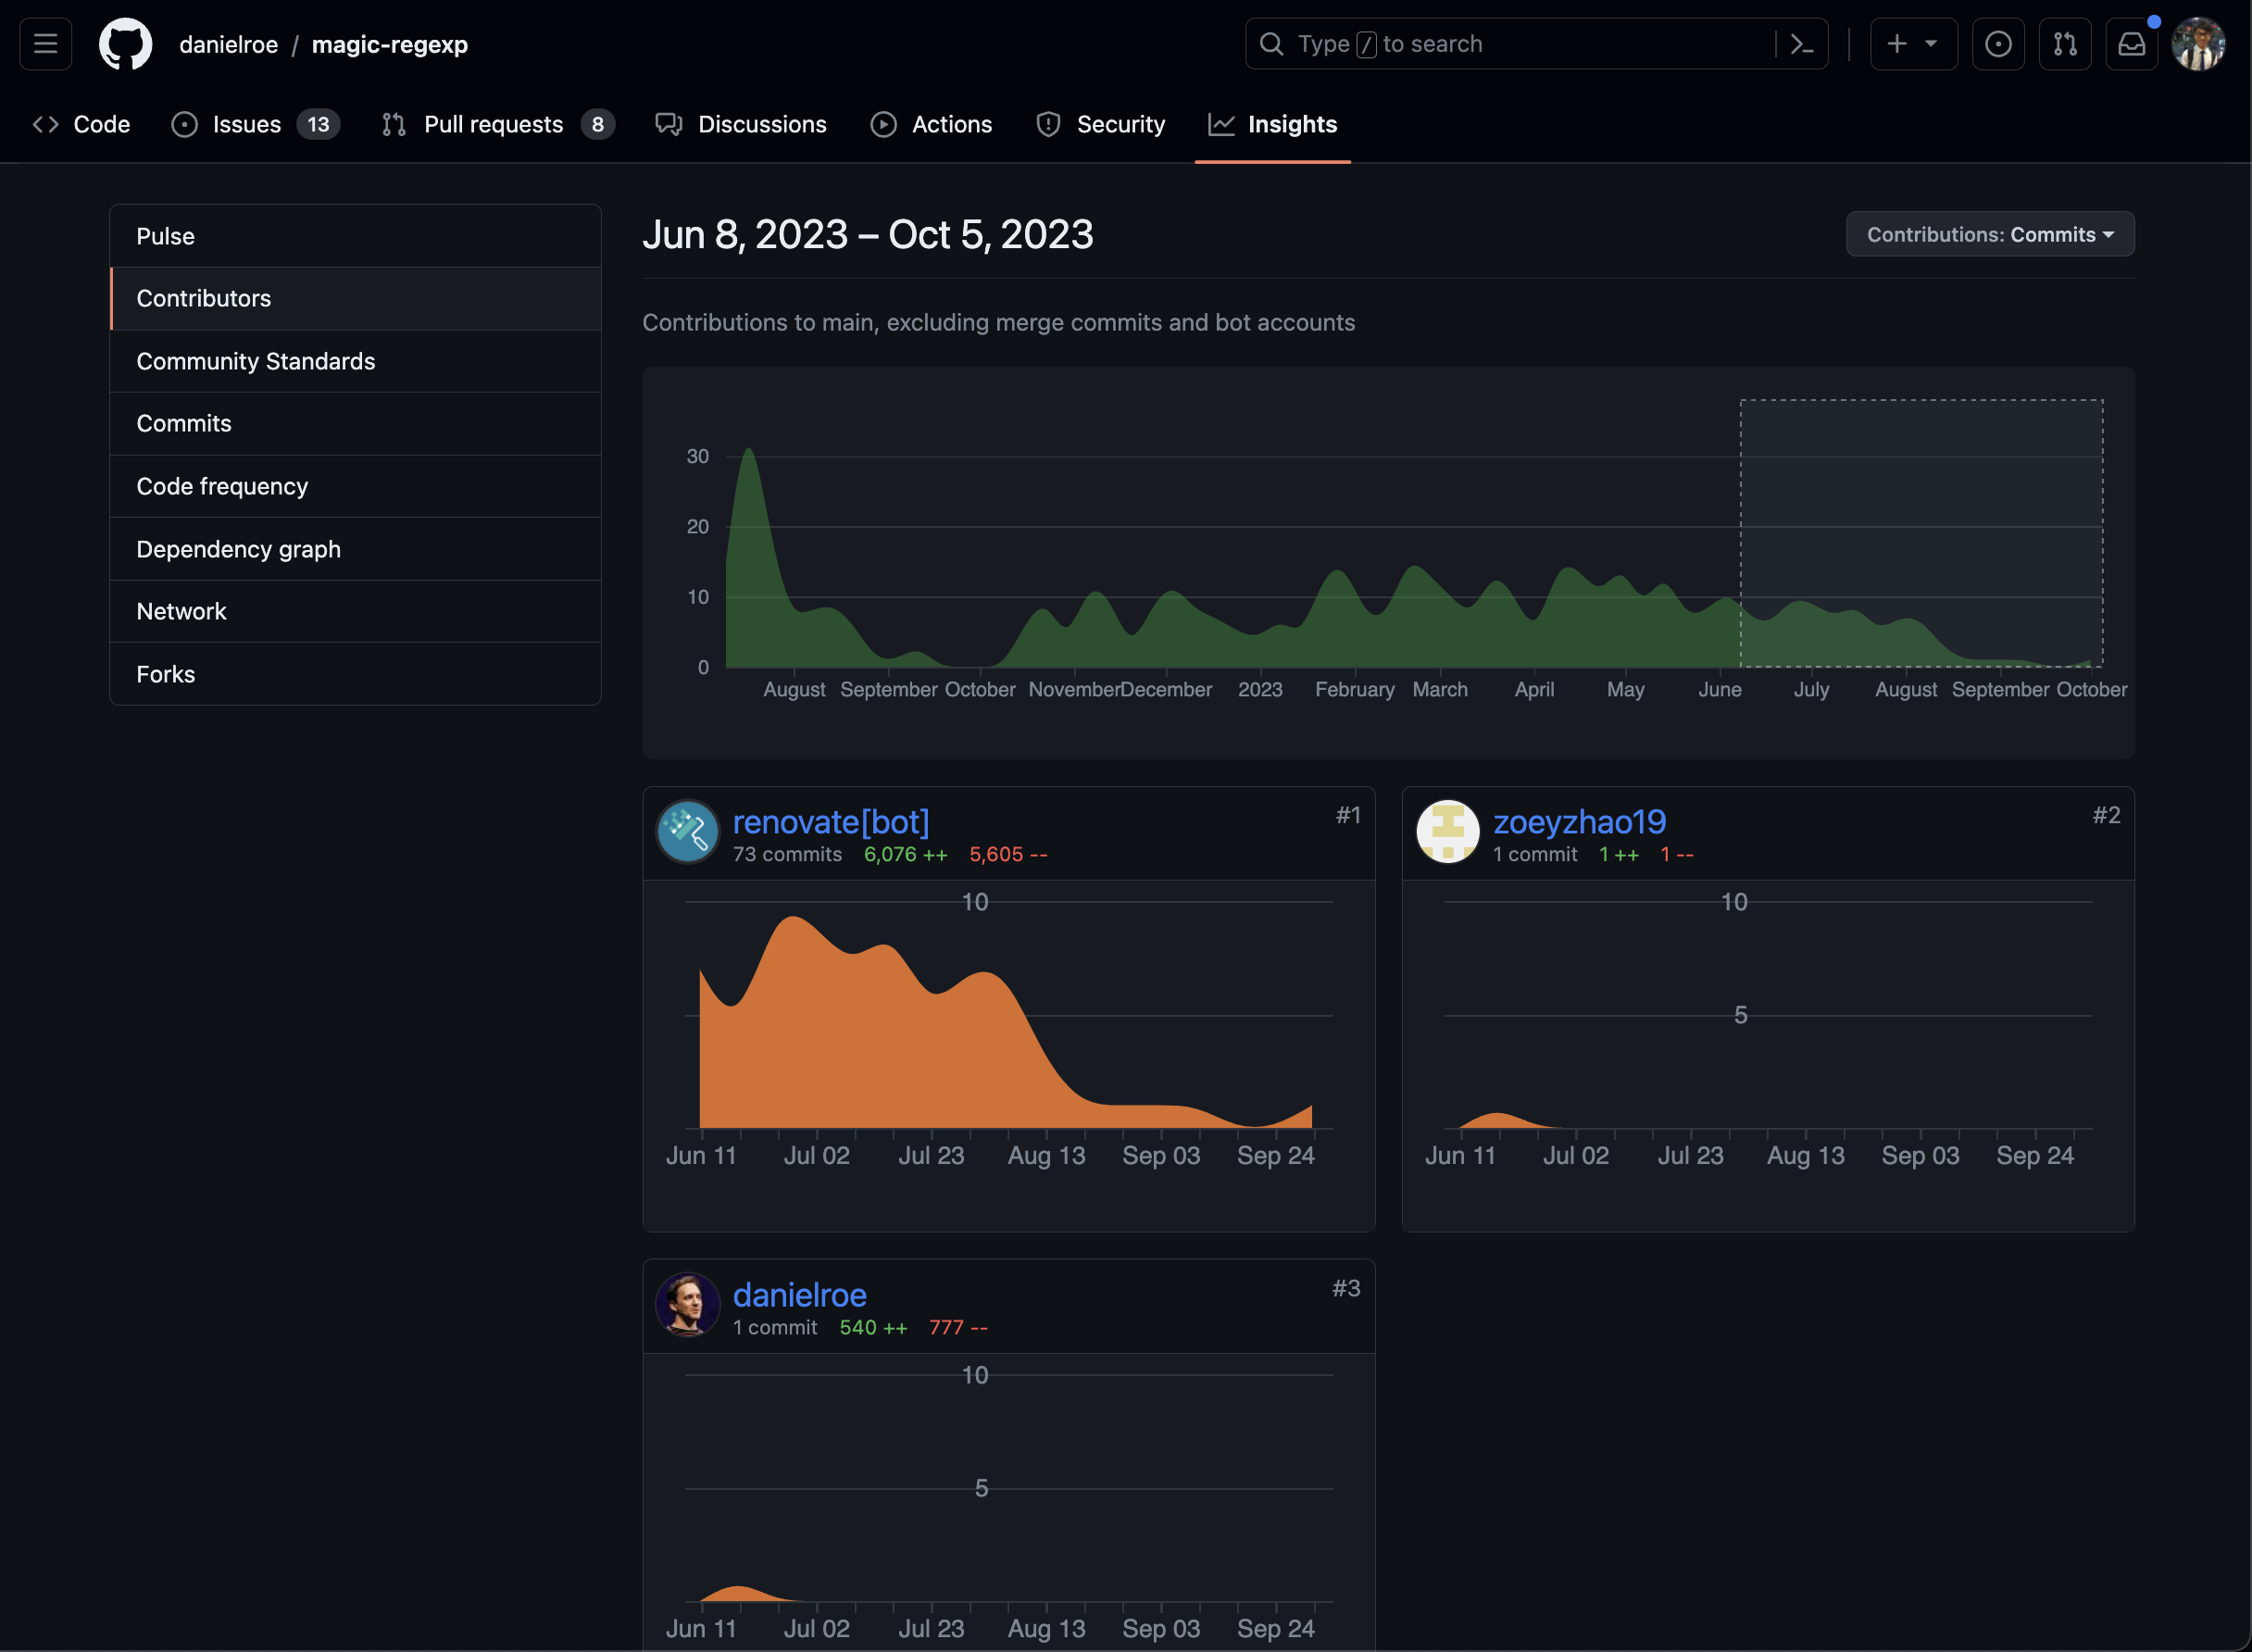Open the Discussions tab
This screenshot has height=1652, width=2252.
[x=741, y=124]
